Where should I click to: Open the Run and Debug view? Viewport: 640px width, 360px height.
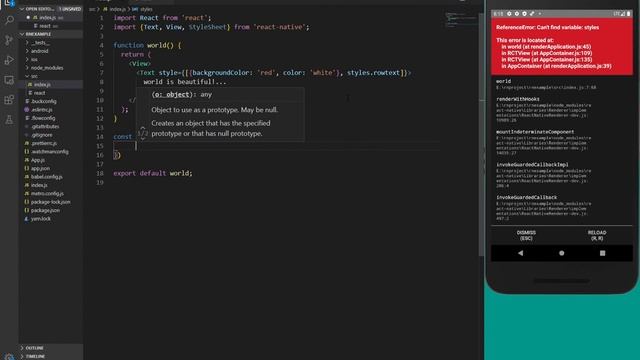9,60
